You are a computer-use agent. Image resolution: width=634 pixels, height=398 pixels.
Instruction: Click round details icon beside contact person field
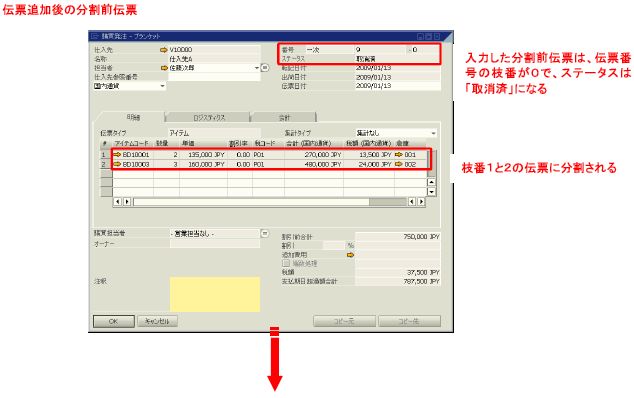pos(265,68)
